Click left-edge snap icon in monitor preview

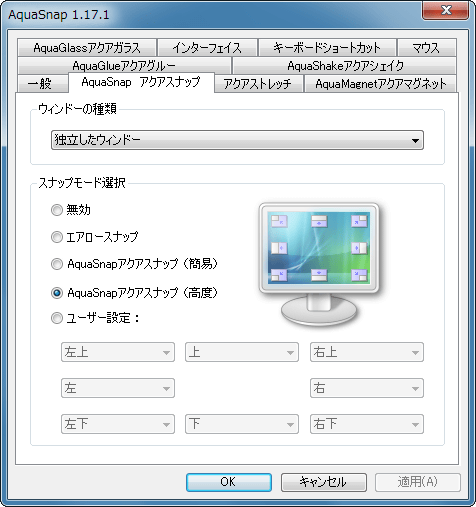pyautogui.click(x=279, y=248)
